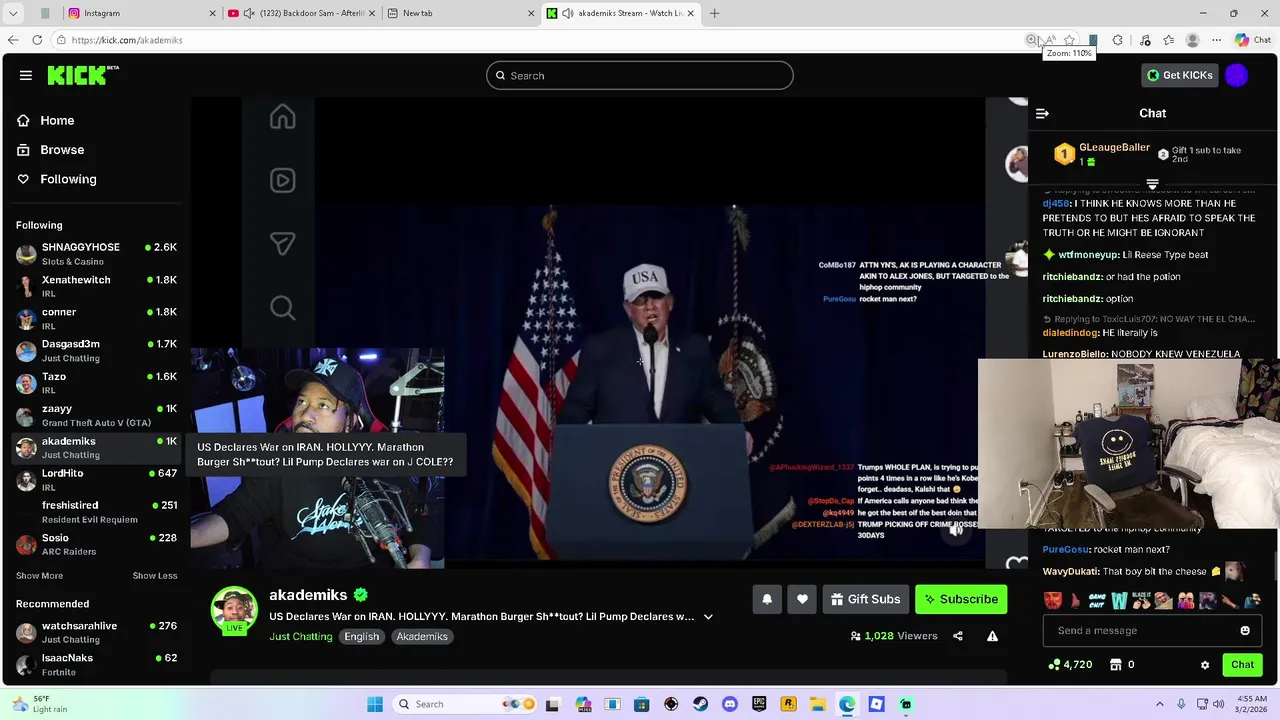Open Following in Kick sidebar

pyautogui.click(x=68, y=179)
